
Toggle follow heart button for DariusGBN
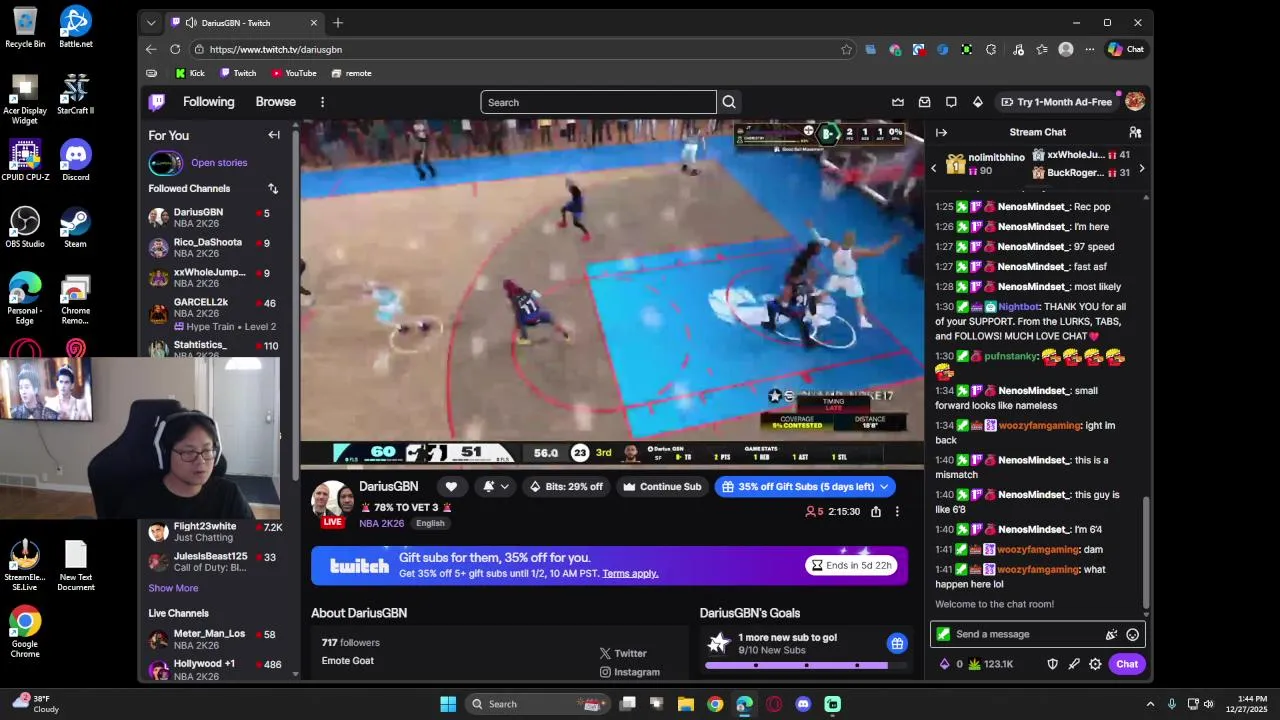click(x=451, y=487)
